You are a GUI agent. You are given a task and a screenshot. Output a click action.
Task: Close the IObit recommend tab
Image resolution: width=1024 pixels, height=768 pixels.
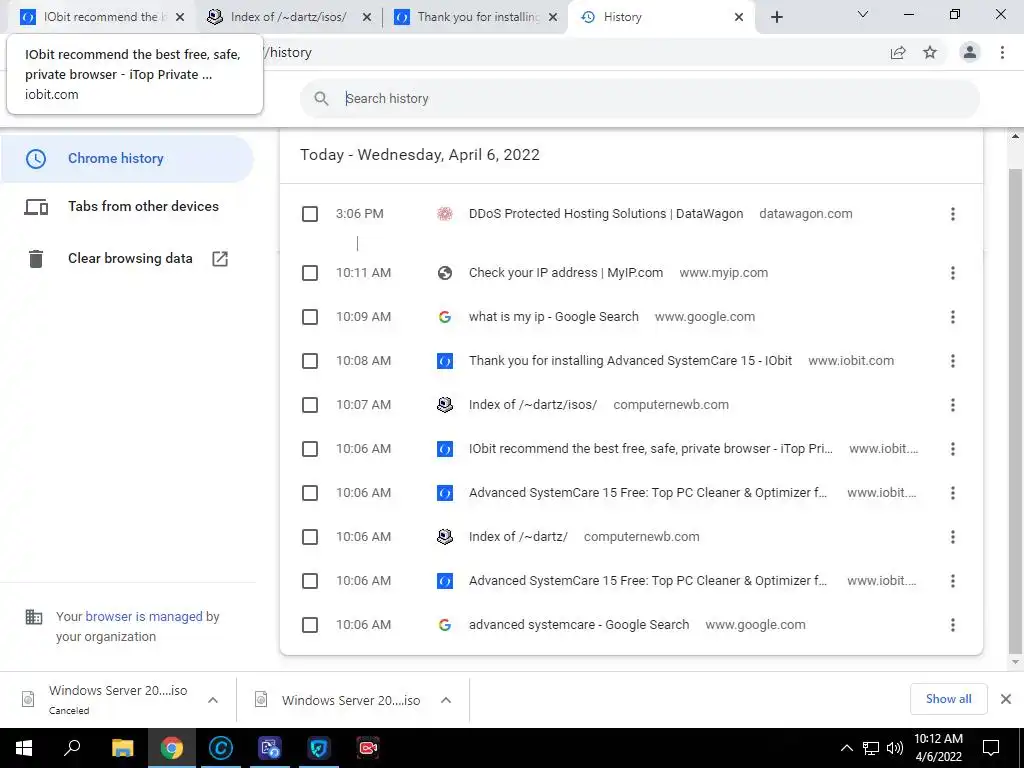tap(180, 17)
